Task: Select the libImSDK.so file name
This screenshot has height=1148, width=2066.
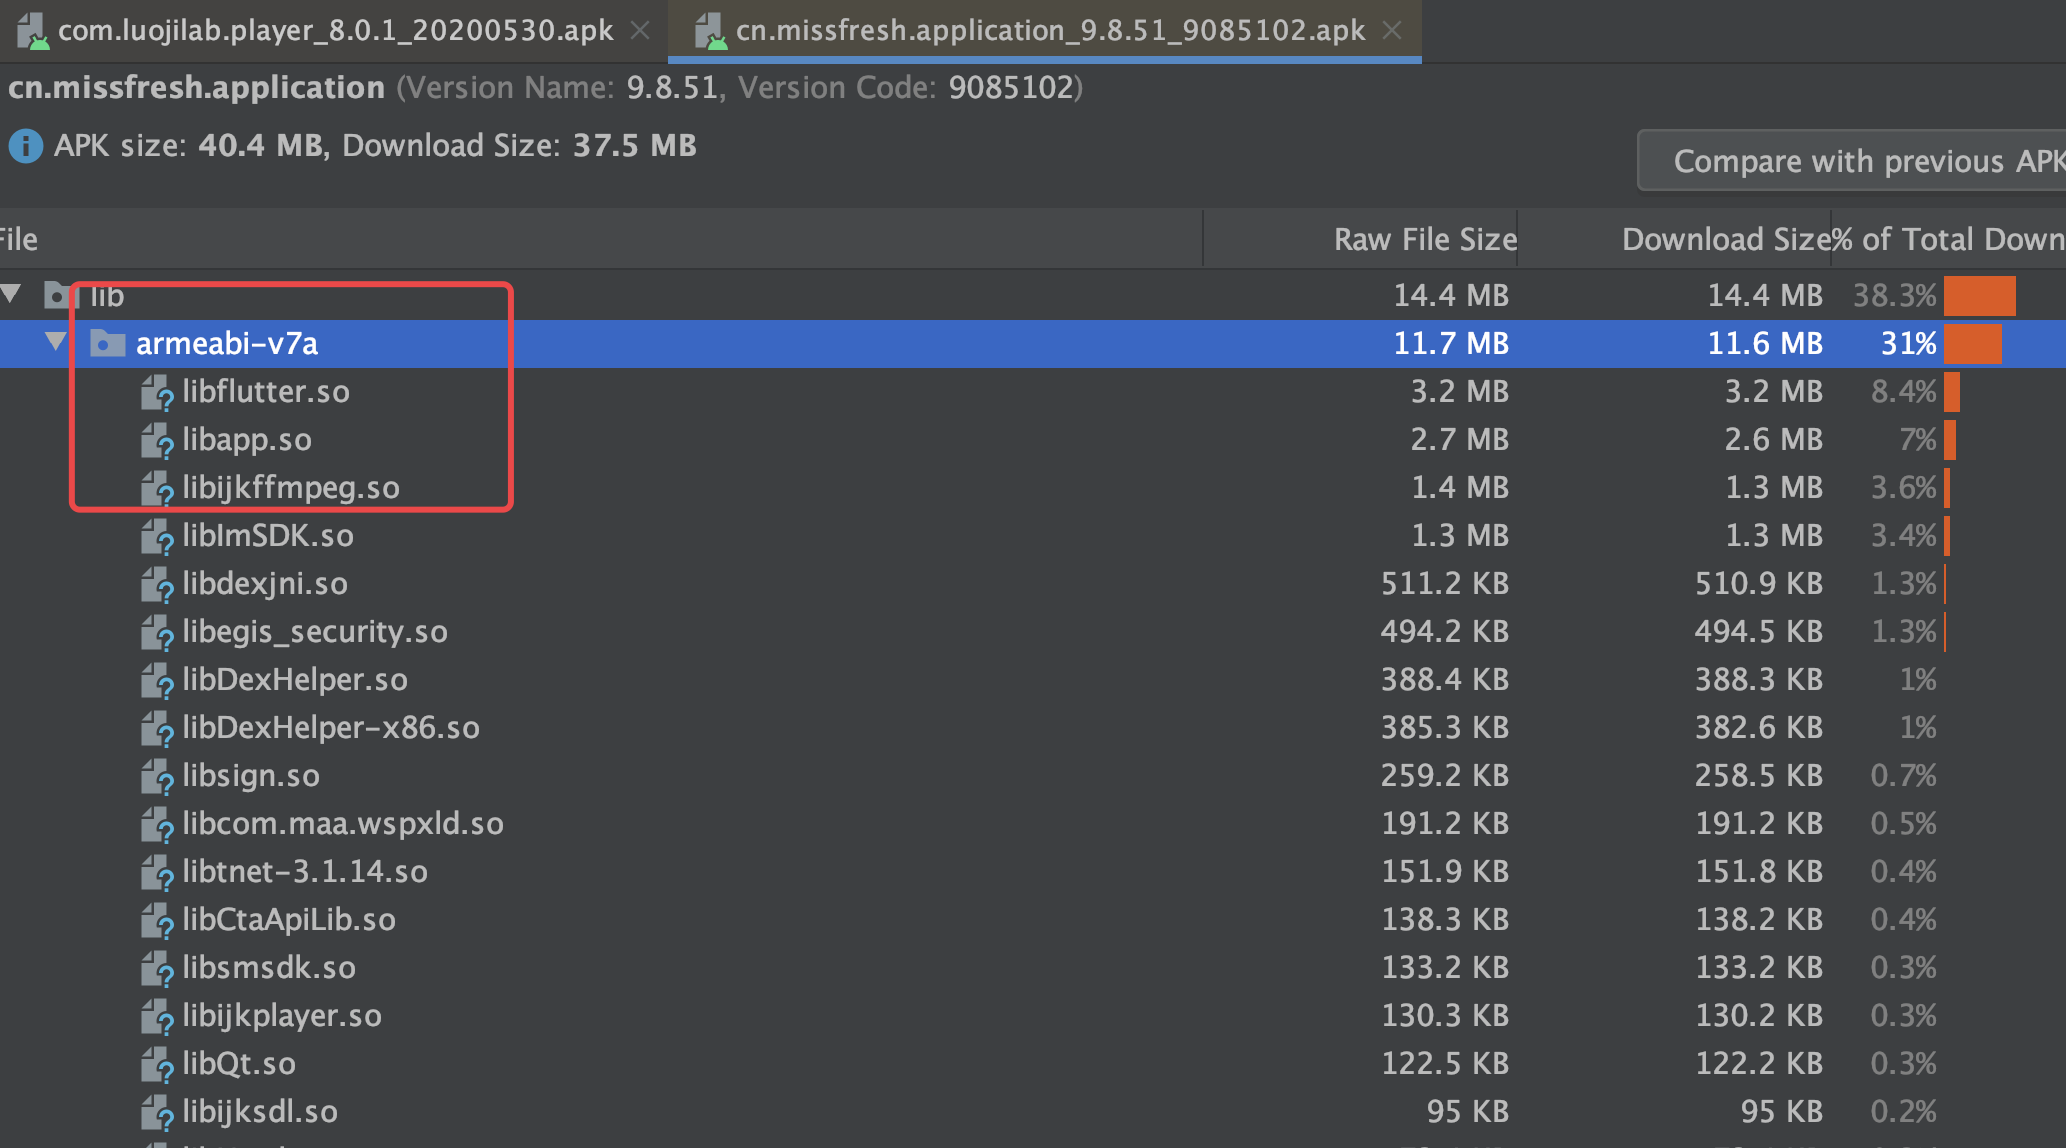Action: point(268,535)
